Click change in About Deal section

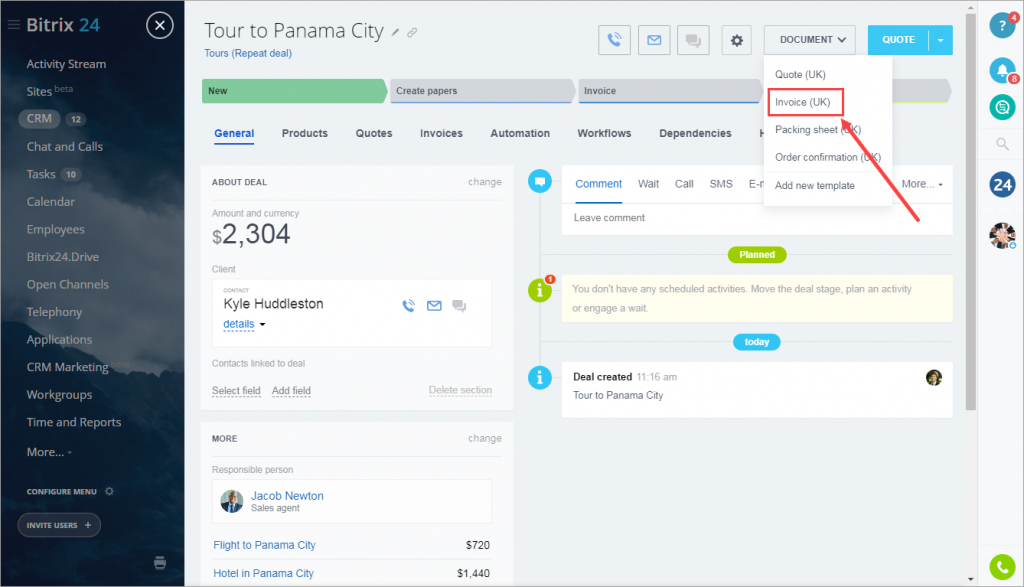(x=485, y=182)
